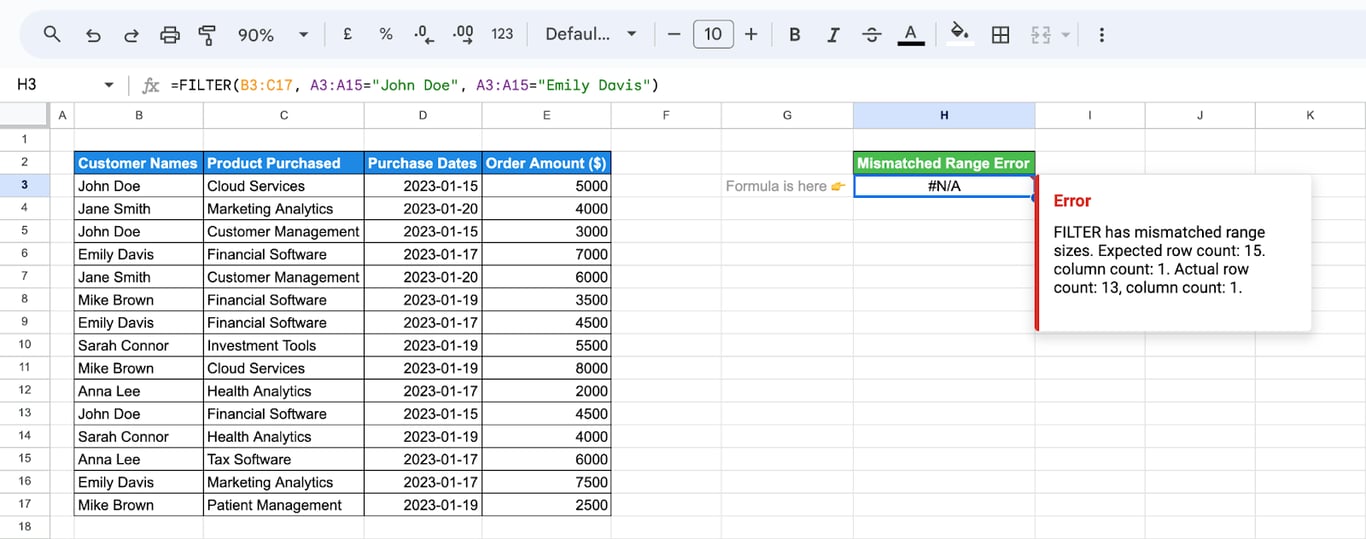Open the text color picker
Viewport: 1366px width, 539px height.
pyautogui.click(x=910, y=35)
